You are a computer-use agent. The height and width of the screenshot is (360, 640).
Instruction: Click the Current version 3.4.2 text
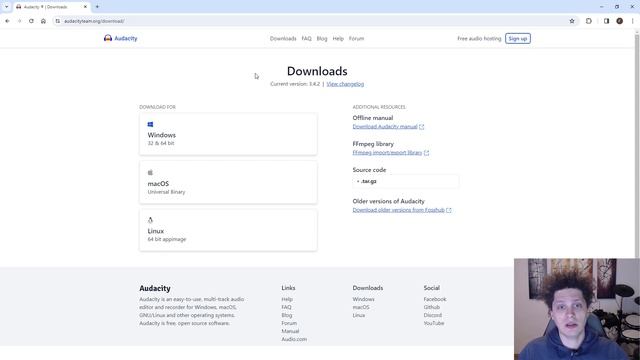[295, 84]
